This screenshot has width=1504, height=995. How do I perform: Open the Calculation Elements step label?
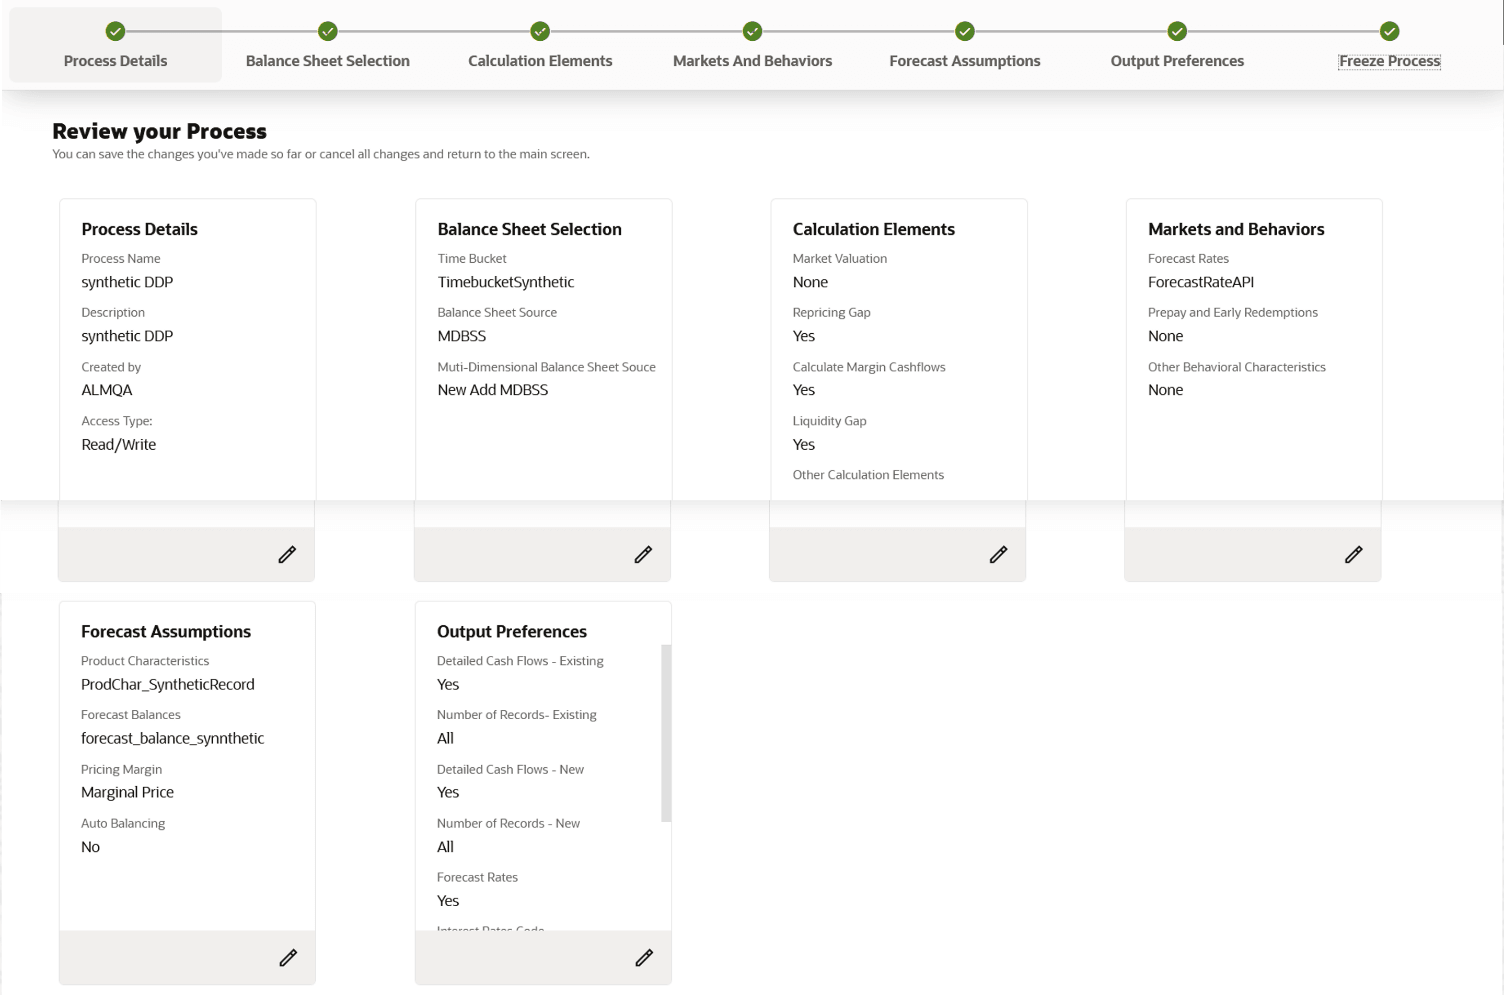click(540, 61)
